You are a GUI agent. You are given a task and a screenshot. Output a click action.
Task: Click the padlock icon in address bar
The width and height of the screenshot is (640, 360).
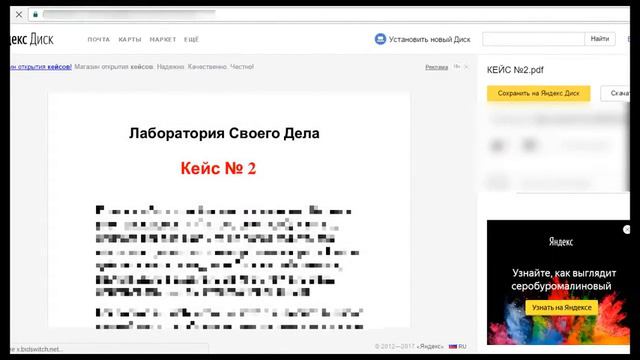tap(36, 15)
